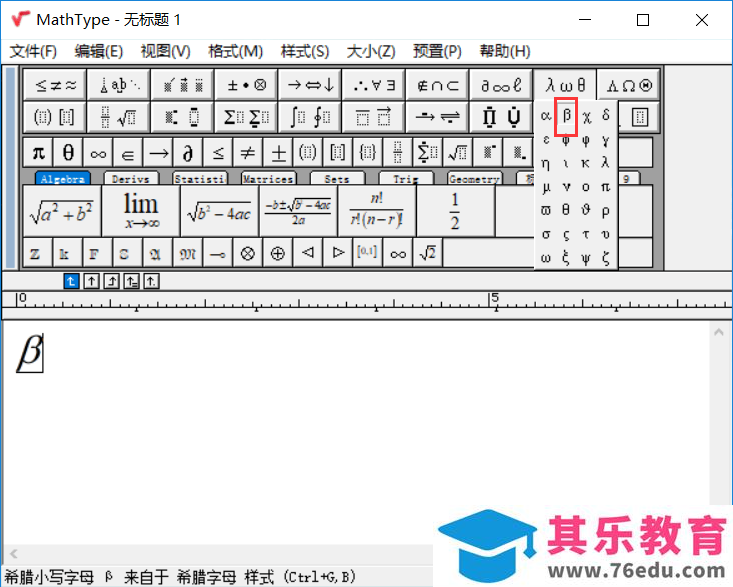Viewport: 733px width, 587px height.
Task: Open the products and set theory templates palette
Action: pos(501,117)
